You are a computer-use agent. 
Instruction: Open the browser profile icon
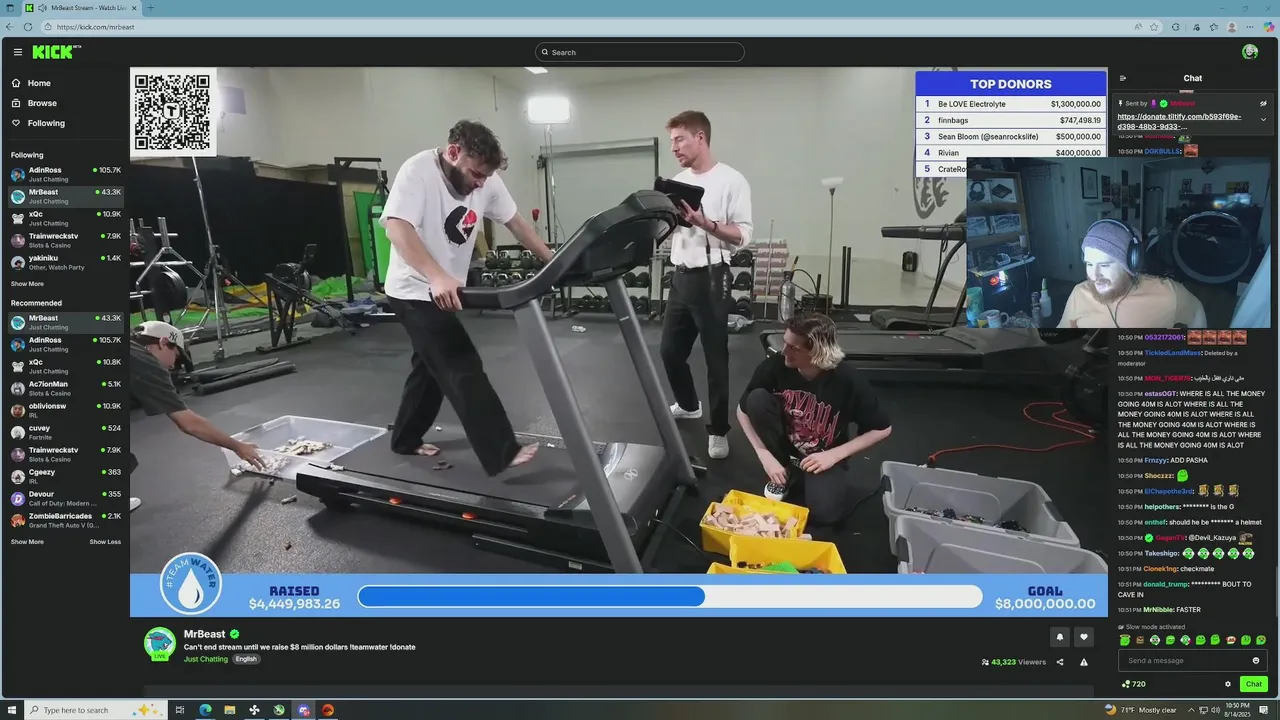pos(1232,27)
